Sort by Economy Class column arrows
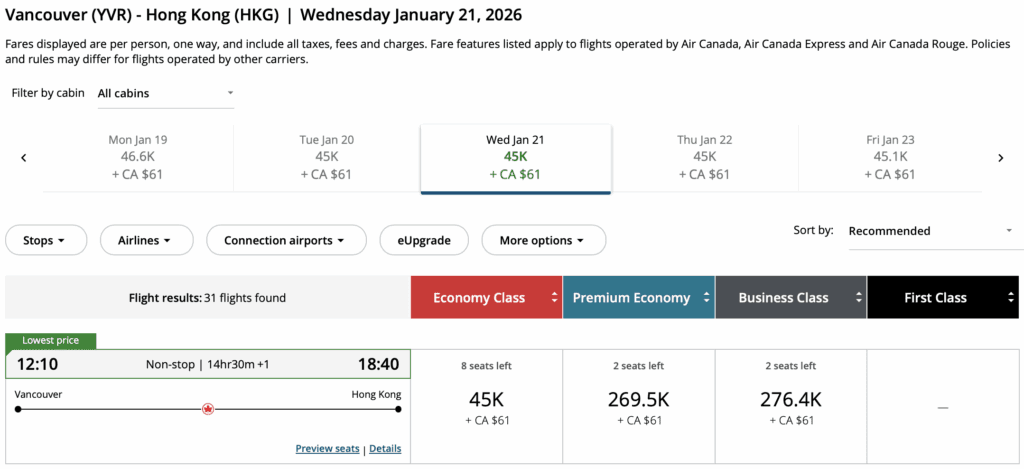The image size is (1024, 469). 554,298
